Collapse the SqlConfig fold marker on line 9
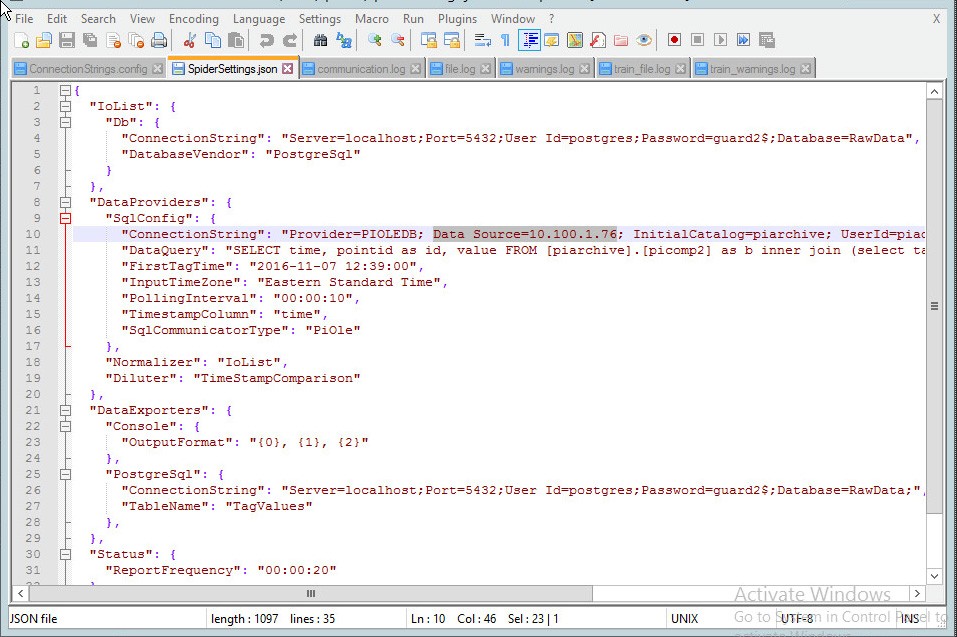 point(66,218)
